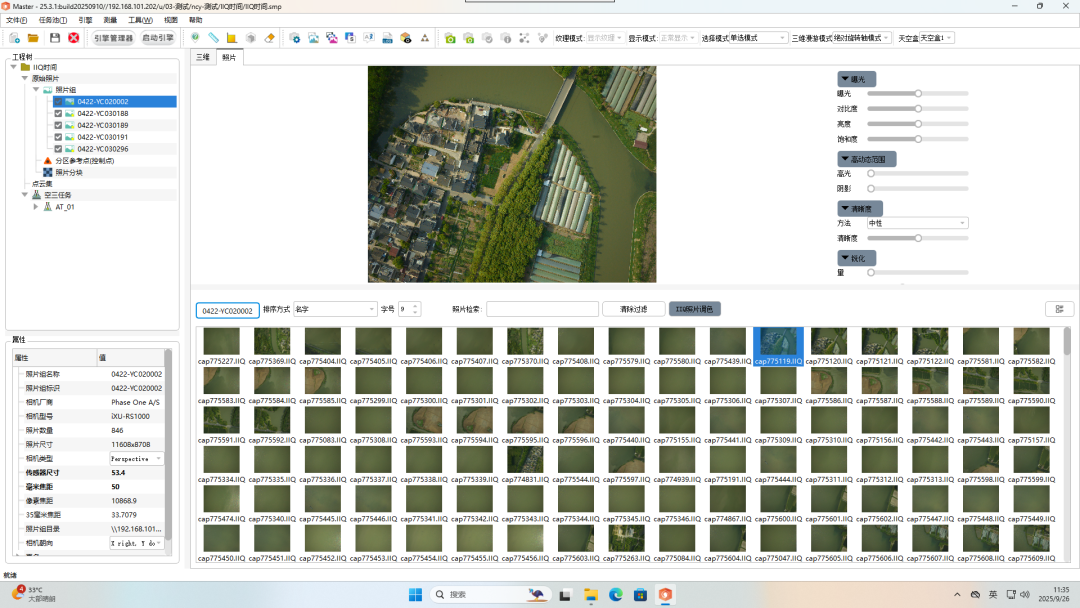This screenshot has width=1080, height=608.
Task: Open the 工具 menu
Action: [x=140, y=20]
